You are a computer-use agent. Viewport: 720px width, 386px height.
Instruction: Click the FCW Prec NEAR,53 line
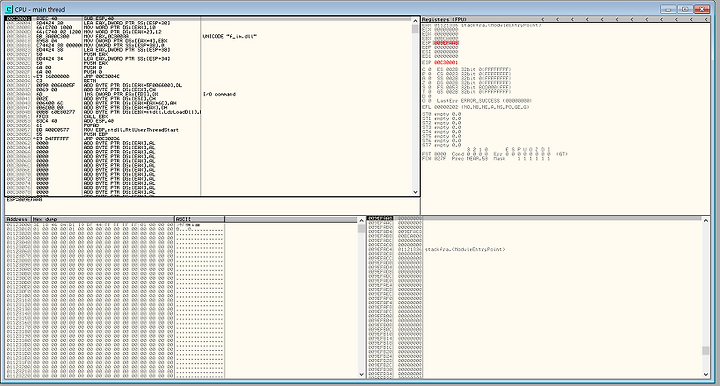pos(486,158)
